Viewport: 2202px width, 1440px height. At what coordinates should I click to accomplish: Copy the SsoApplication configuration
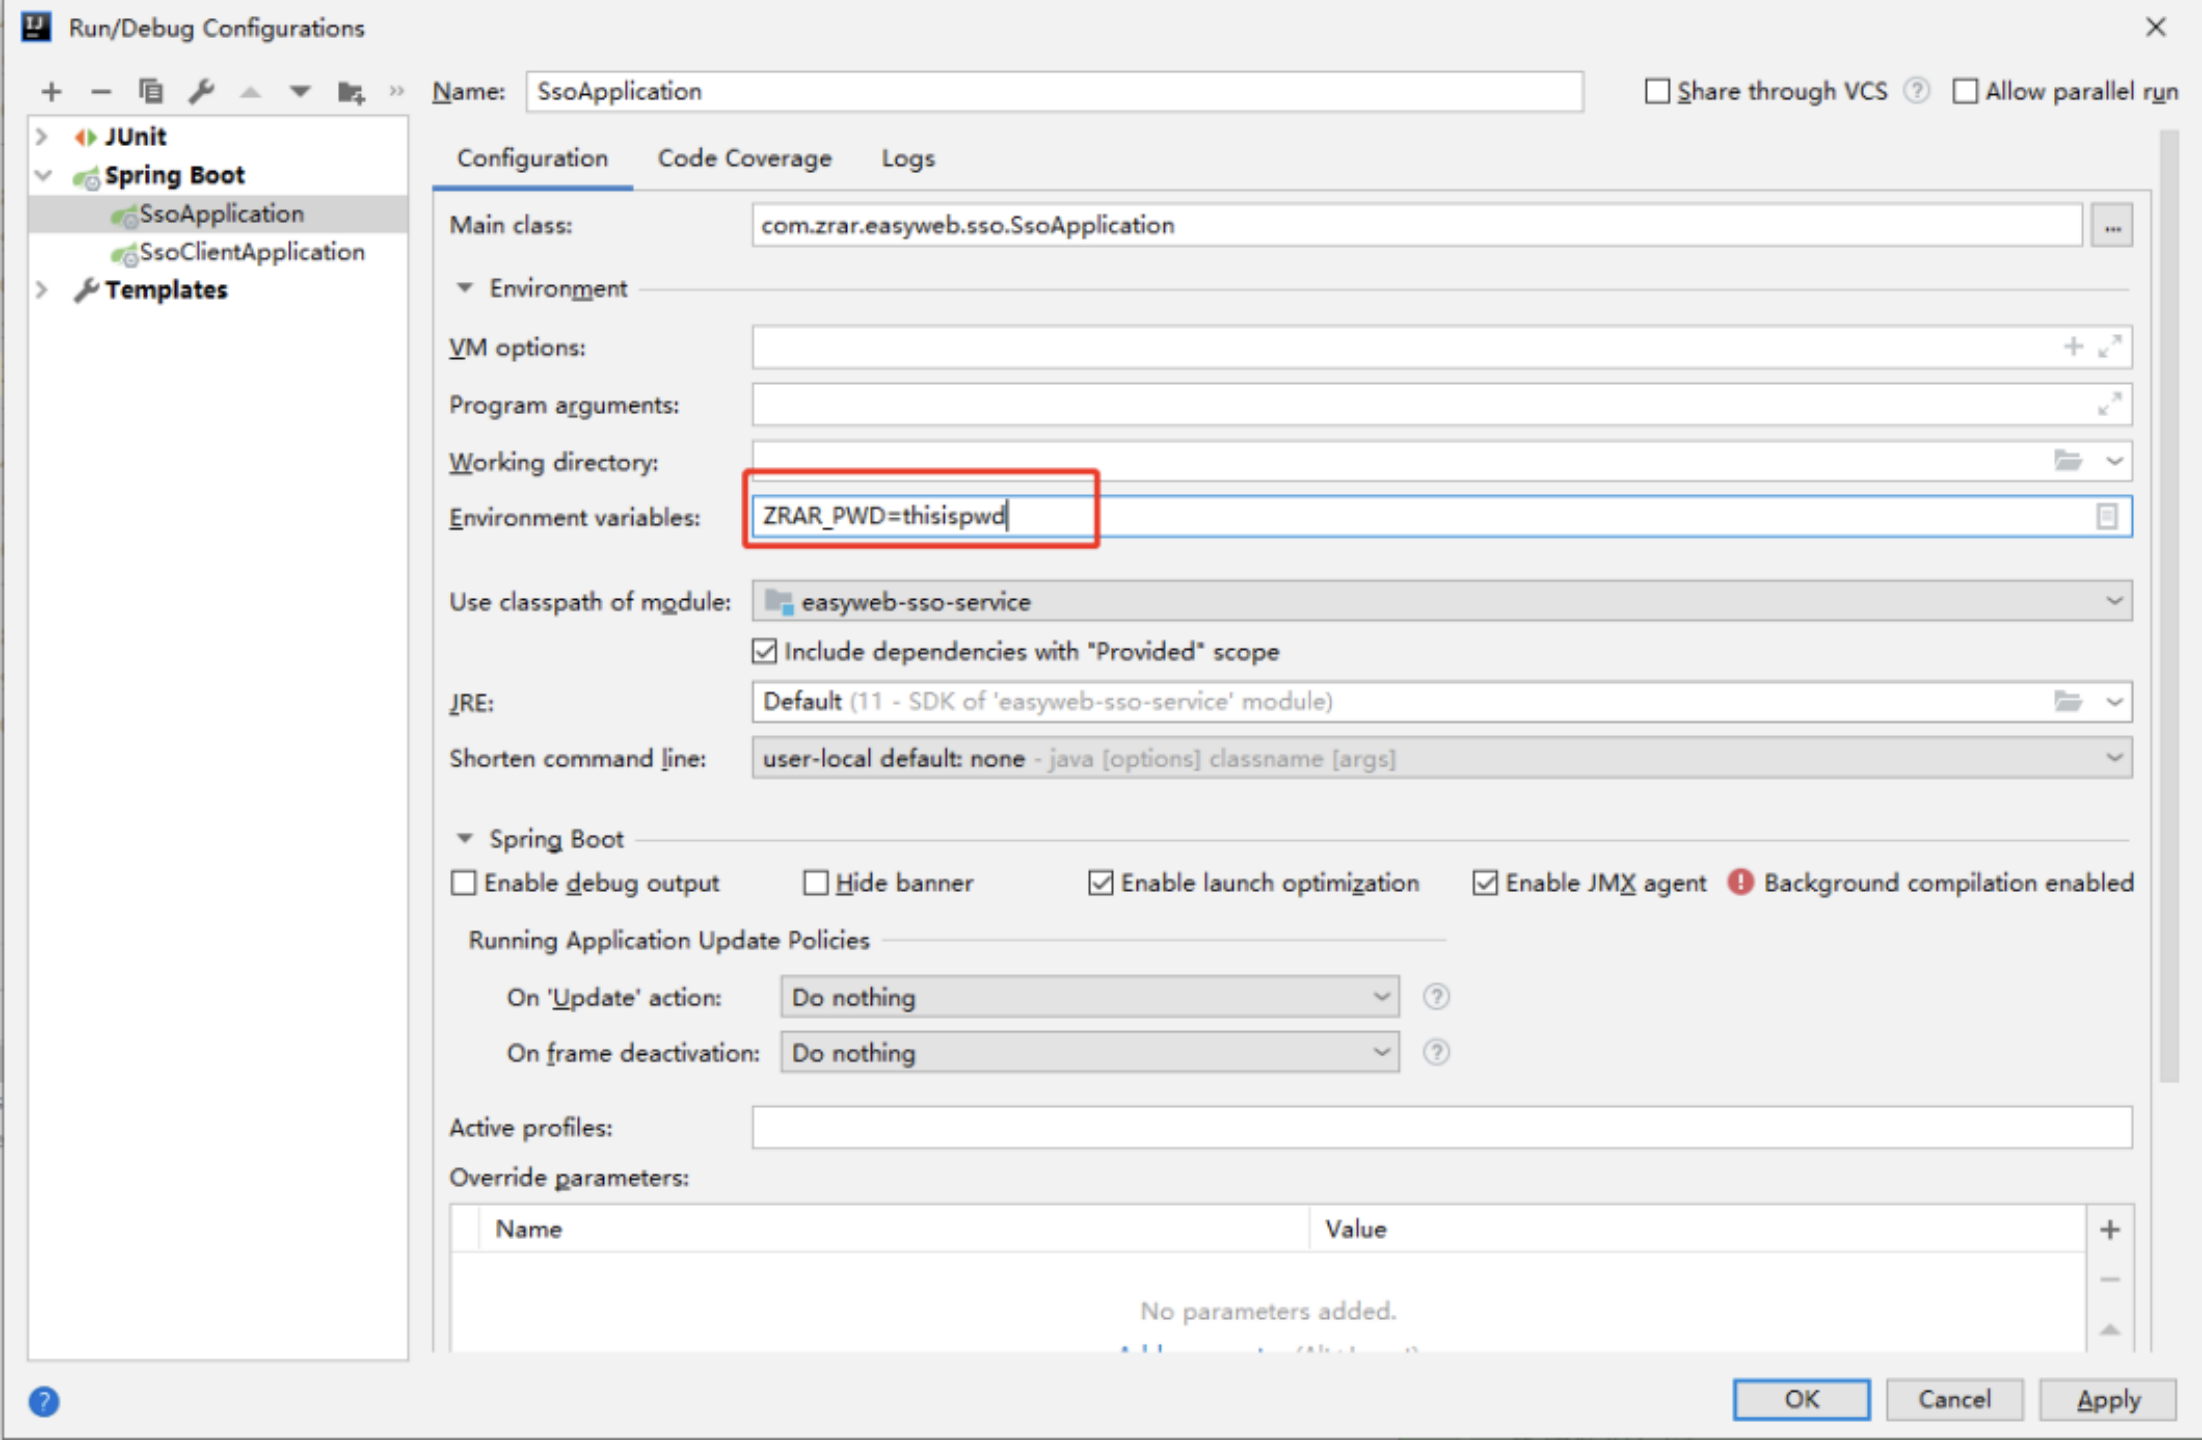click(151, 91)
